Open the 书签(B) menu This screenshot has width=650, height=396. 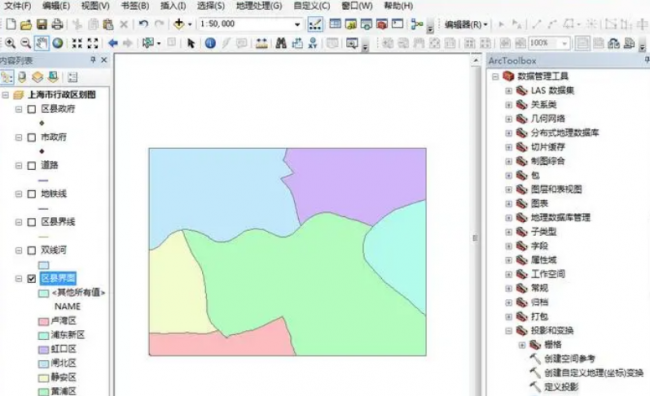point(135,6)
